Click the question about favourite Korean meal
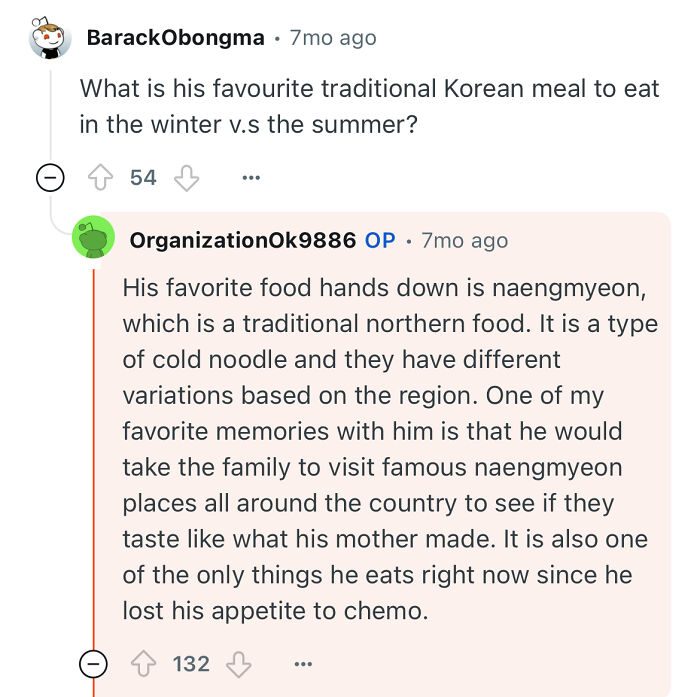The image size is (700, 697). [x=369, y=106]
